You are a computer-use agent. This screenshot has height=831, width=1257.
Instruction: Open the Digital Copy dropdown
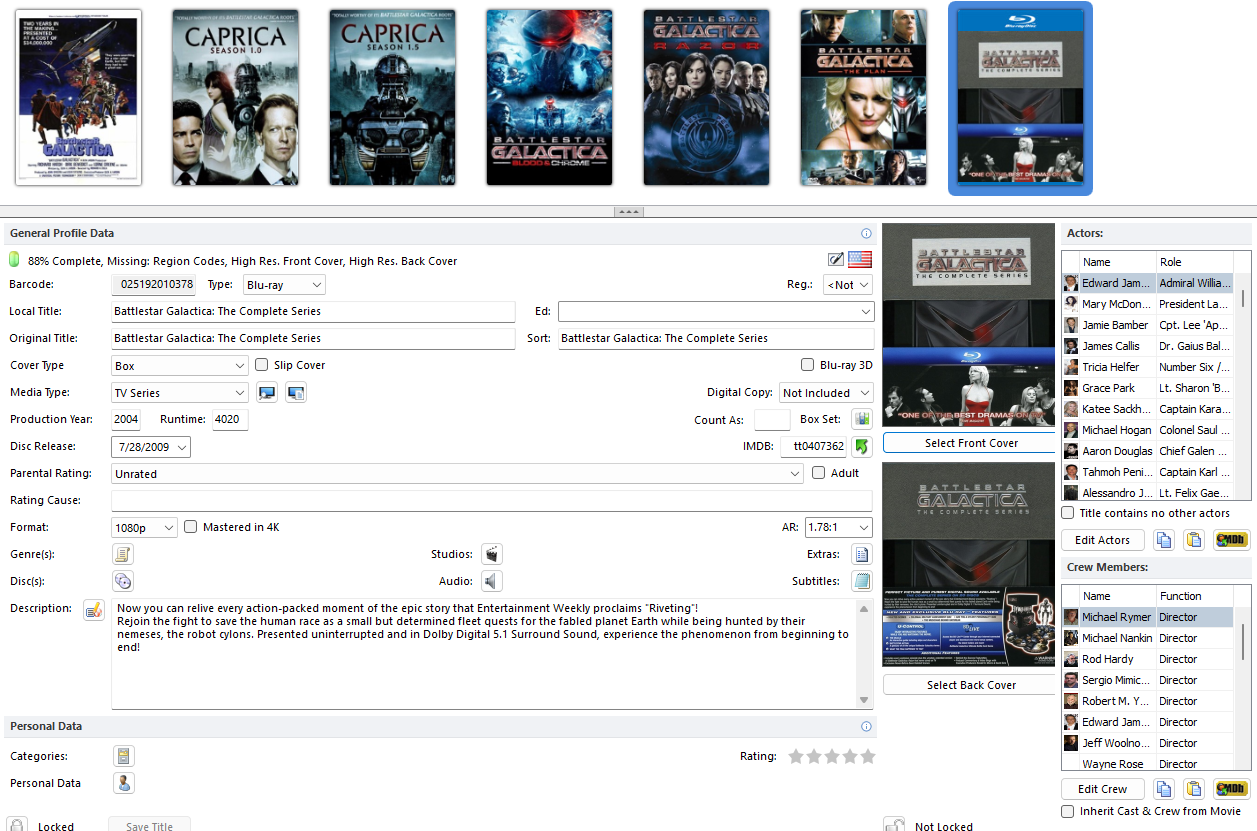(x=826, y=393)
